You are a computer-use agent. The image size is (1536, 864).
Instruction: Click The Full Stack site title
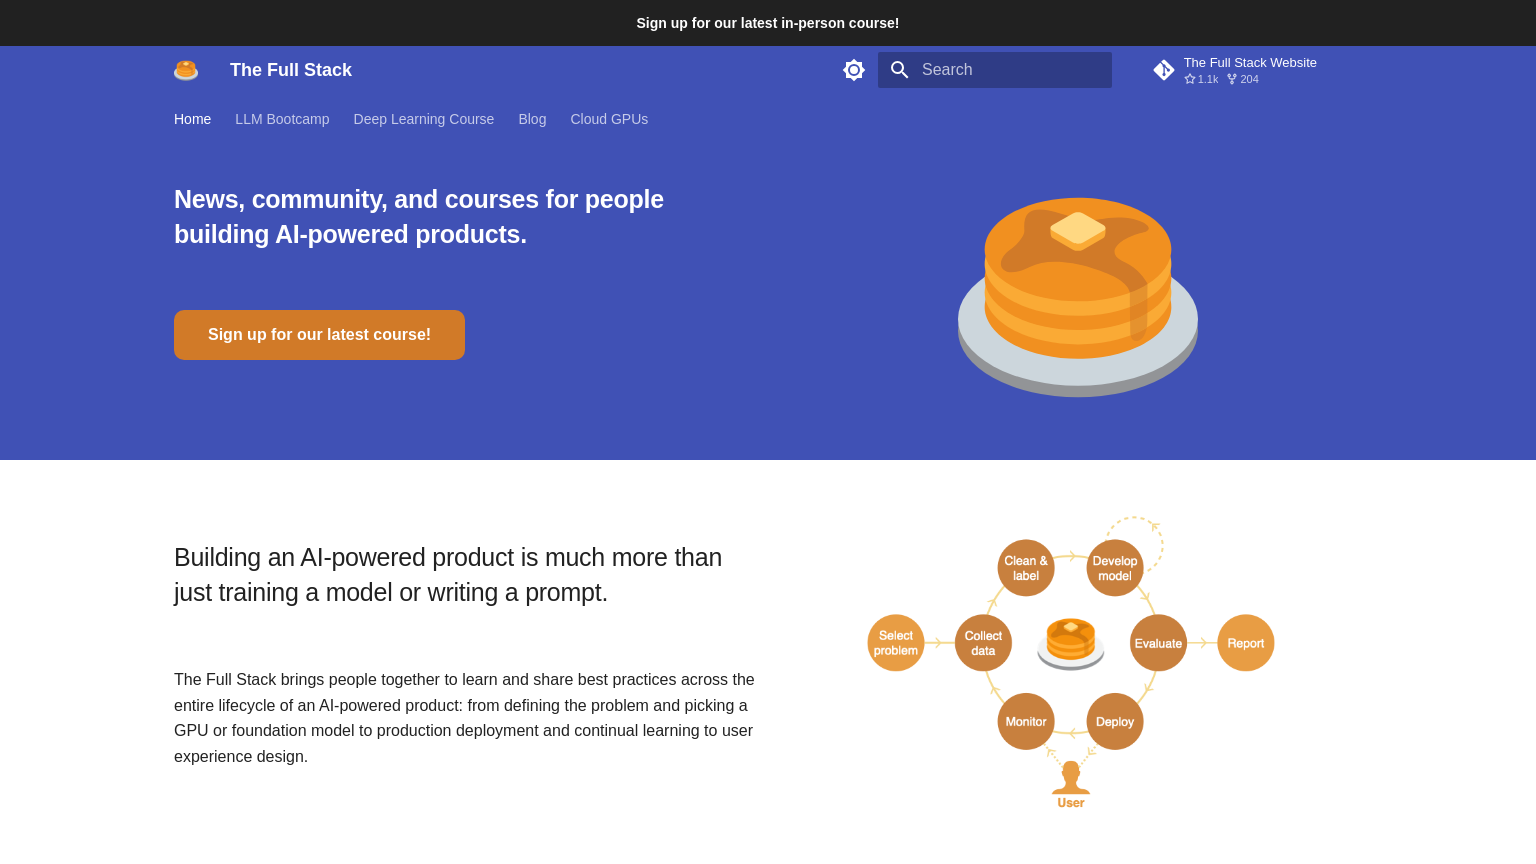coord(291,70)
